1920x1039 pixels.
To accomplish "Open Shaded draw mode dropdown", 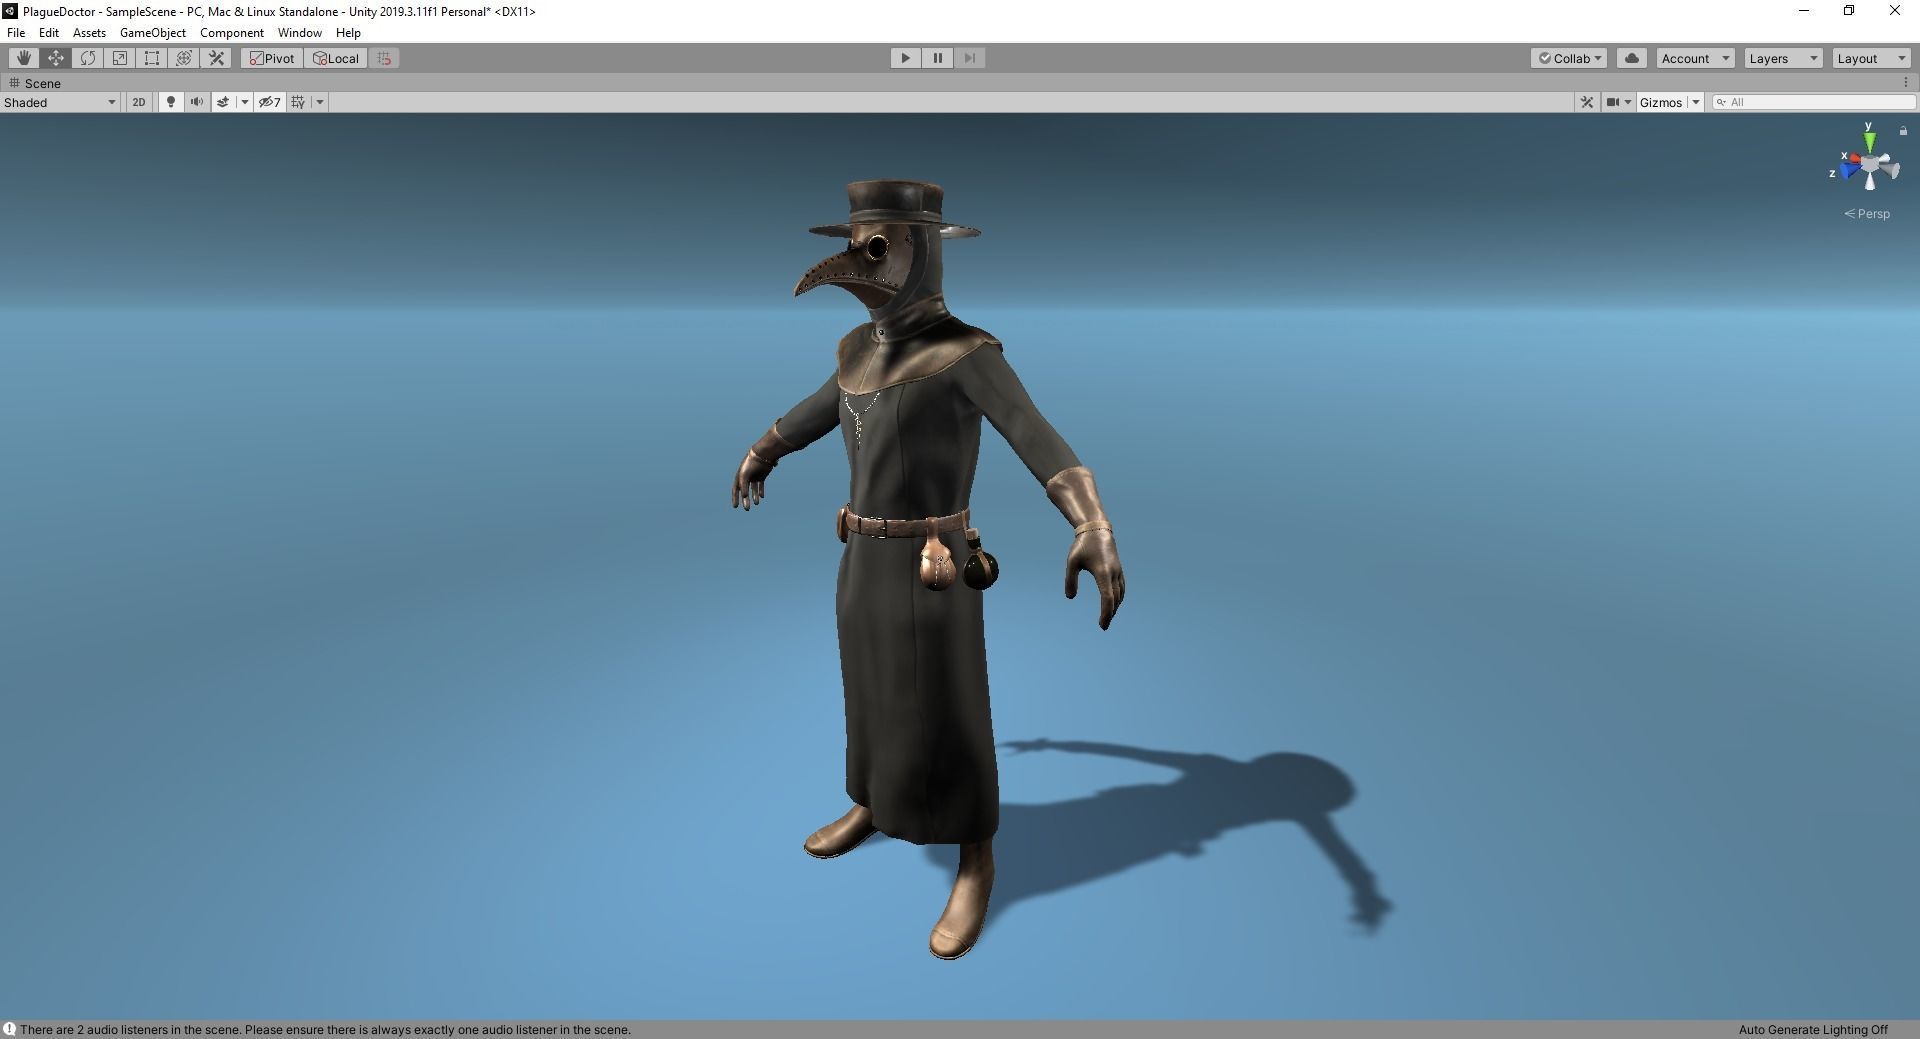I will 60,102.
